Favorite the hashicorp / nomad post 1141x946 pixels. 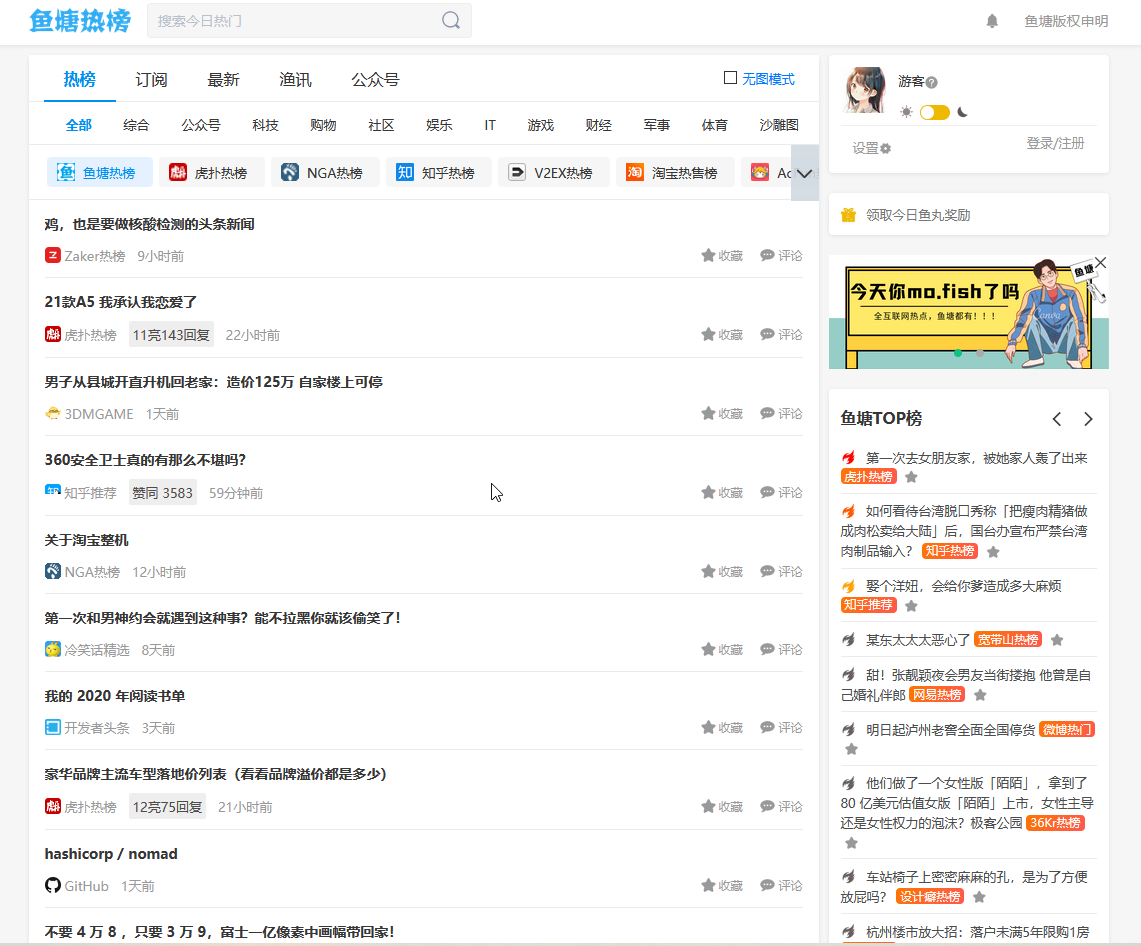point(722,886)
